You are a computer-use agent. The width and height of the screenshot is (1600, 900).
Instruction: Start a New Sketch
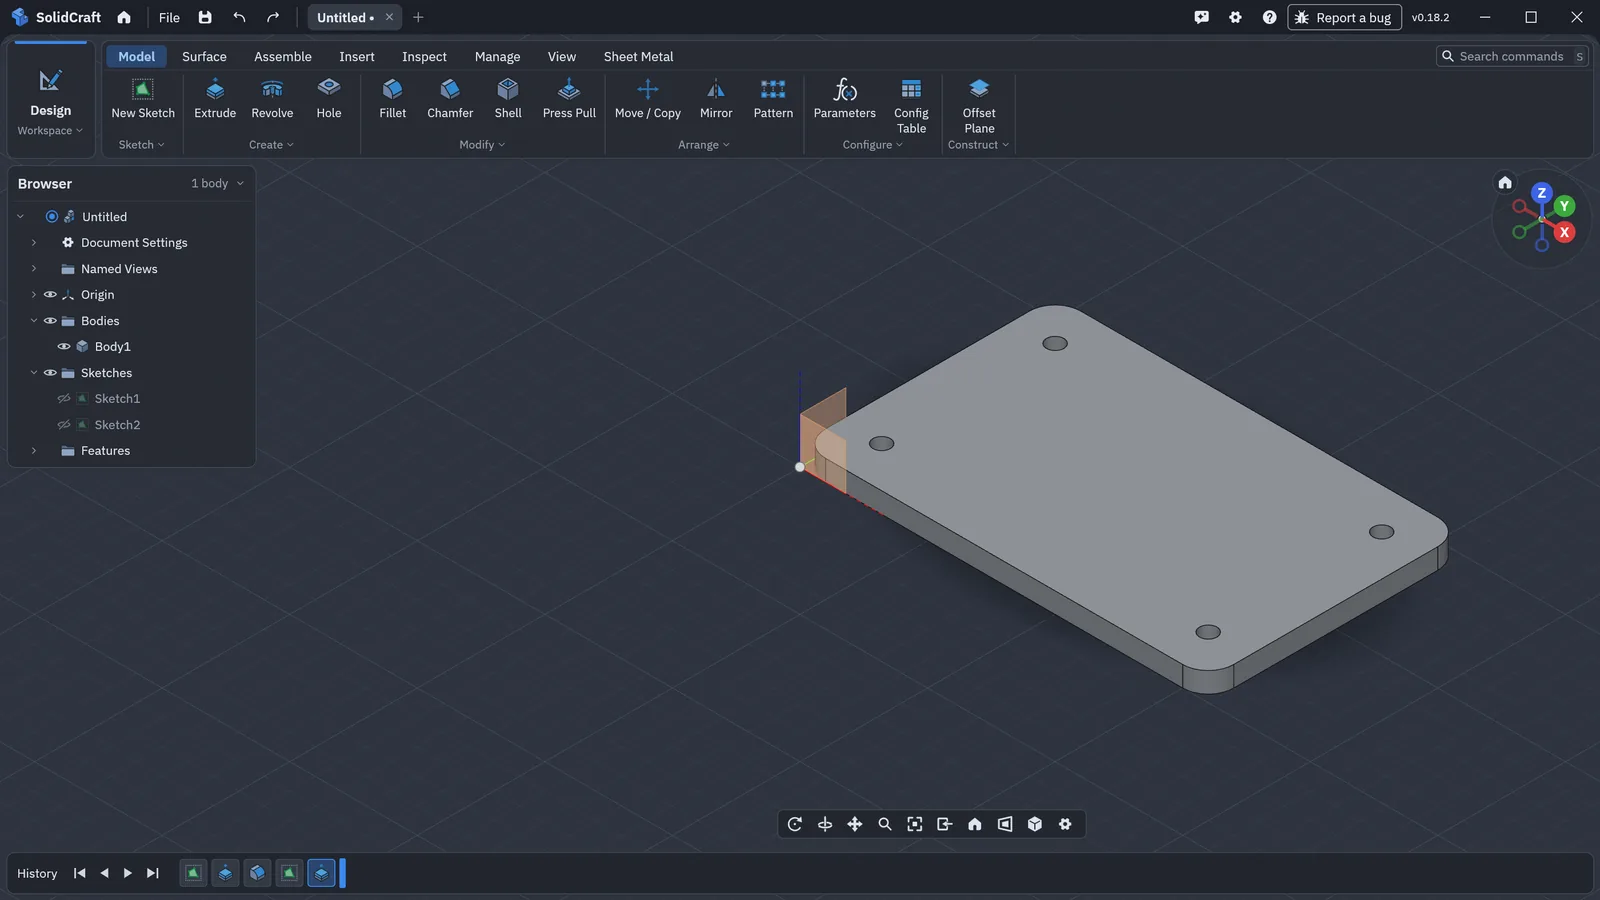point(143,99)
